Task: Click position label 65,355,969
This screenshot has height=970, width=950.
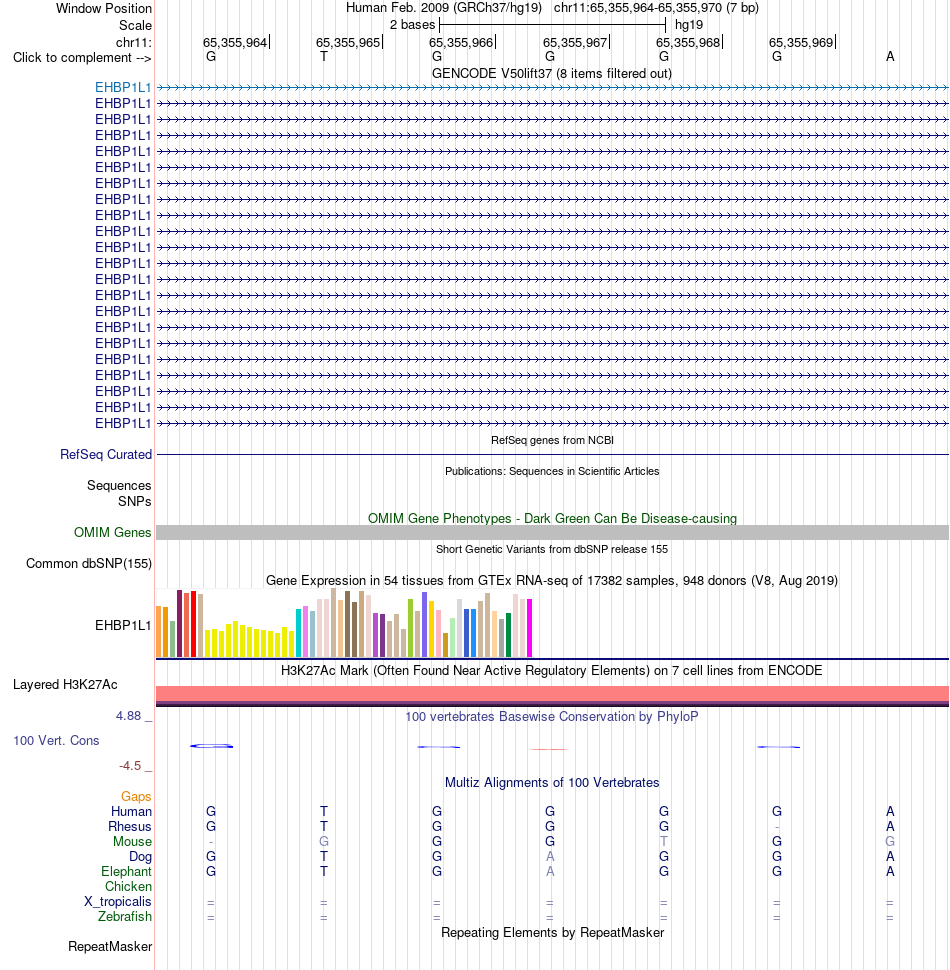Action: (x=802, y=42)
